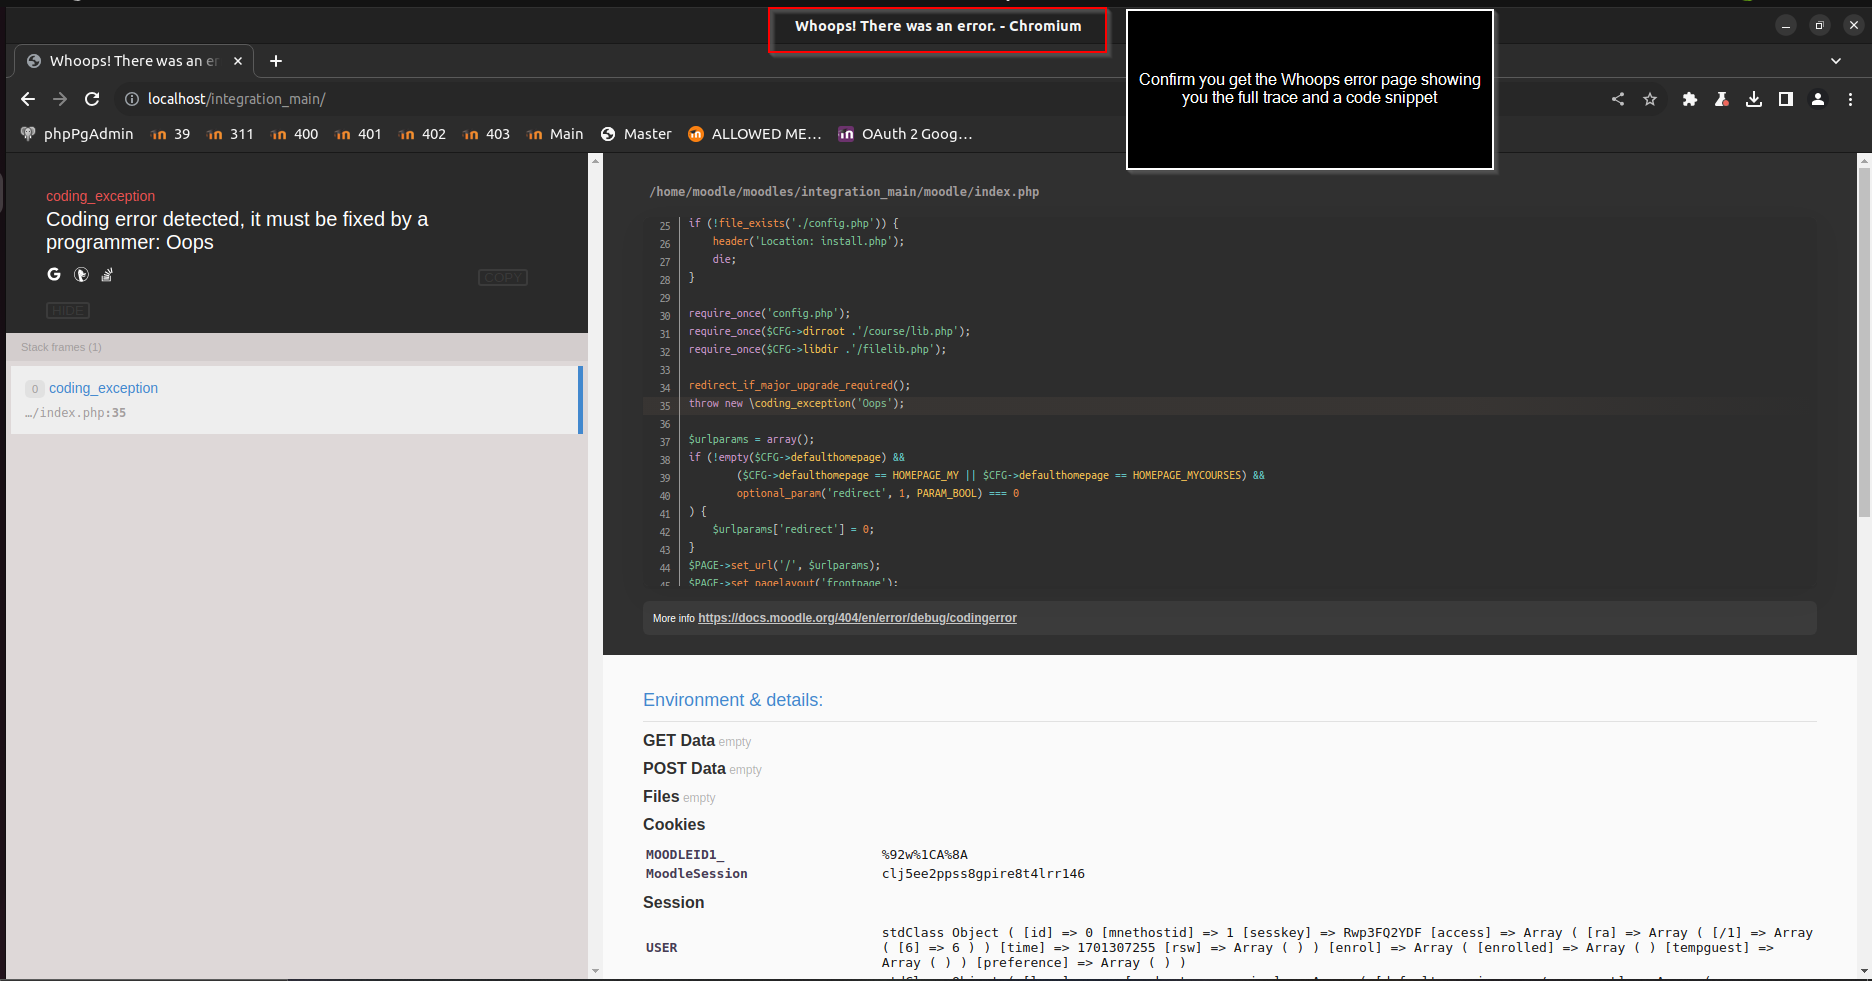Open the Master bookmark

(x=636, y=134)
